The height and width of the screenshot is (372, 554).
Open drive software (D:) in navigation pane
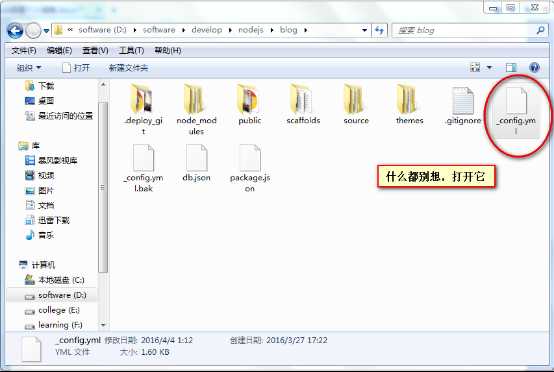[55, 295]
